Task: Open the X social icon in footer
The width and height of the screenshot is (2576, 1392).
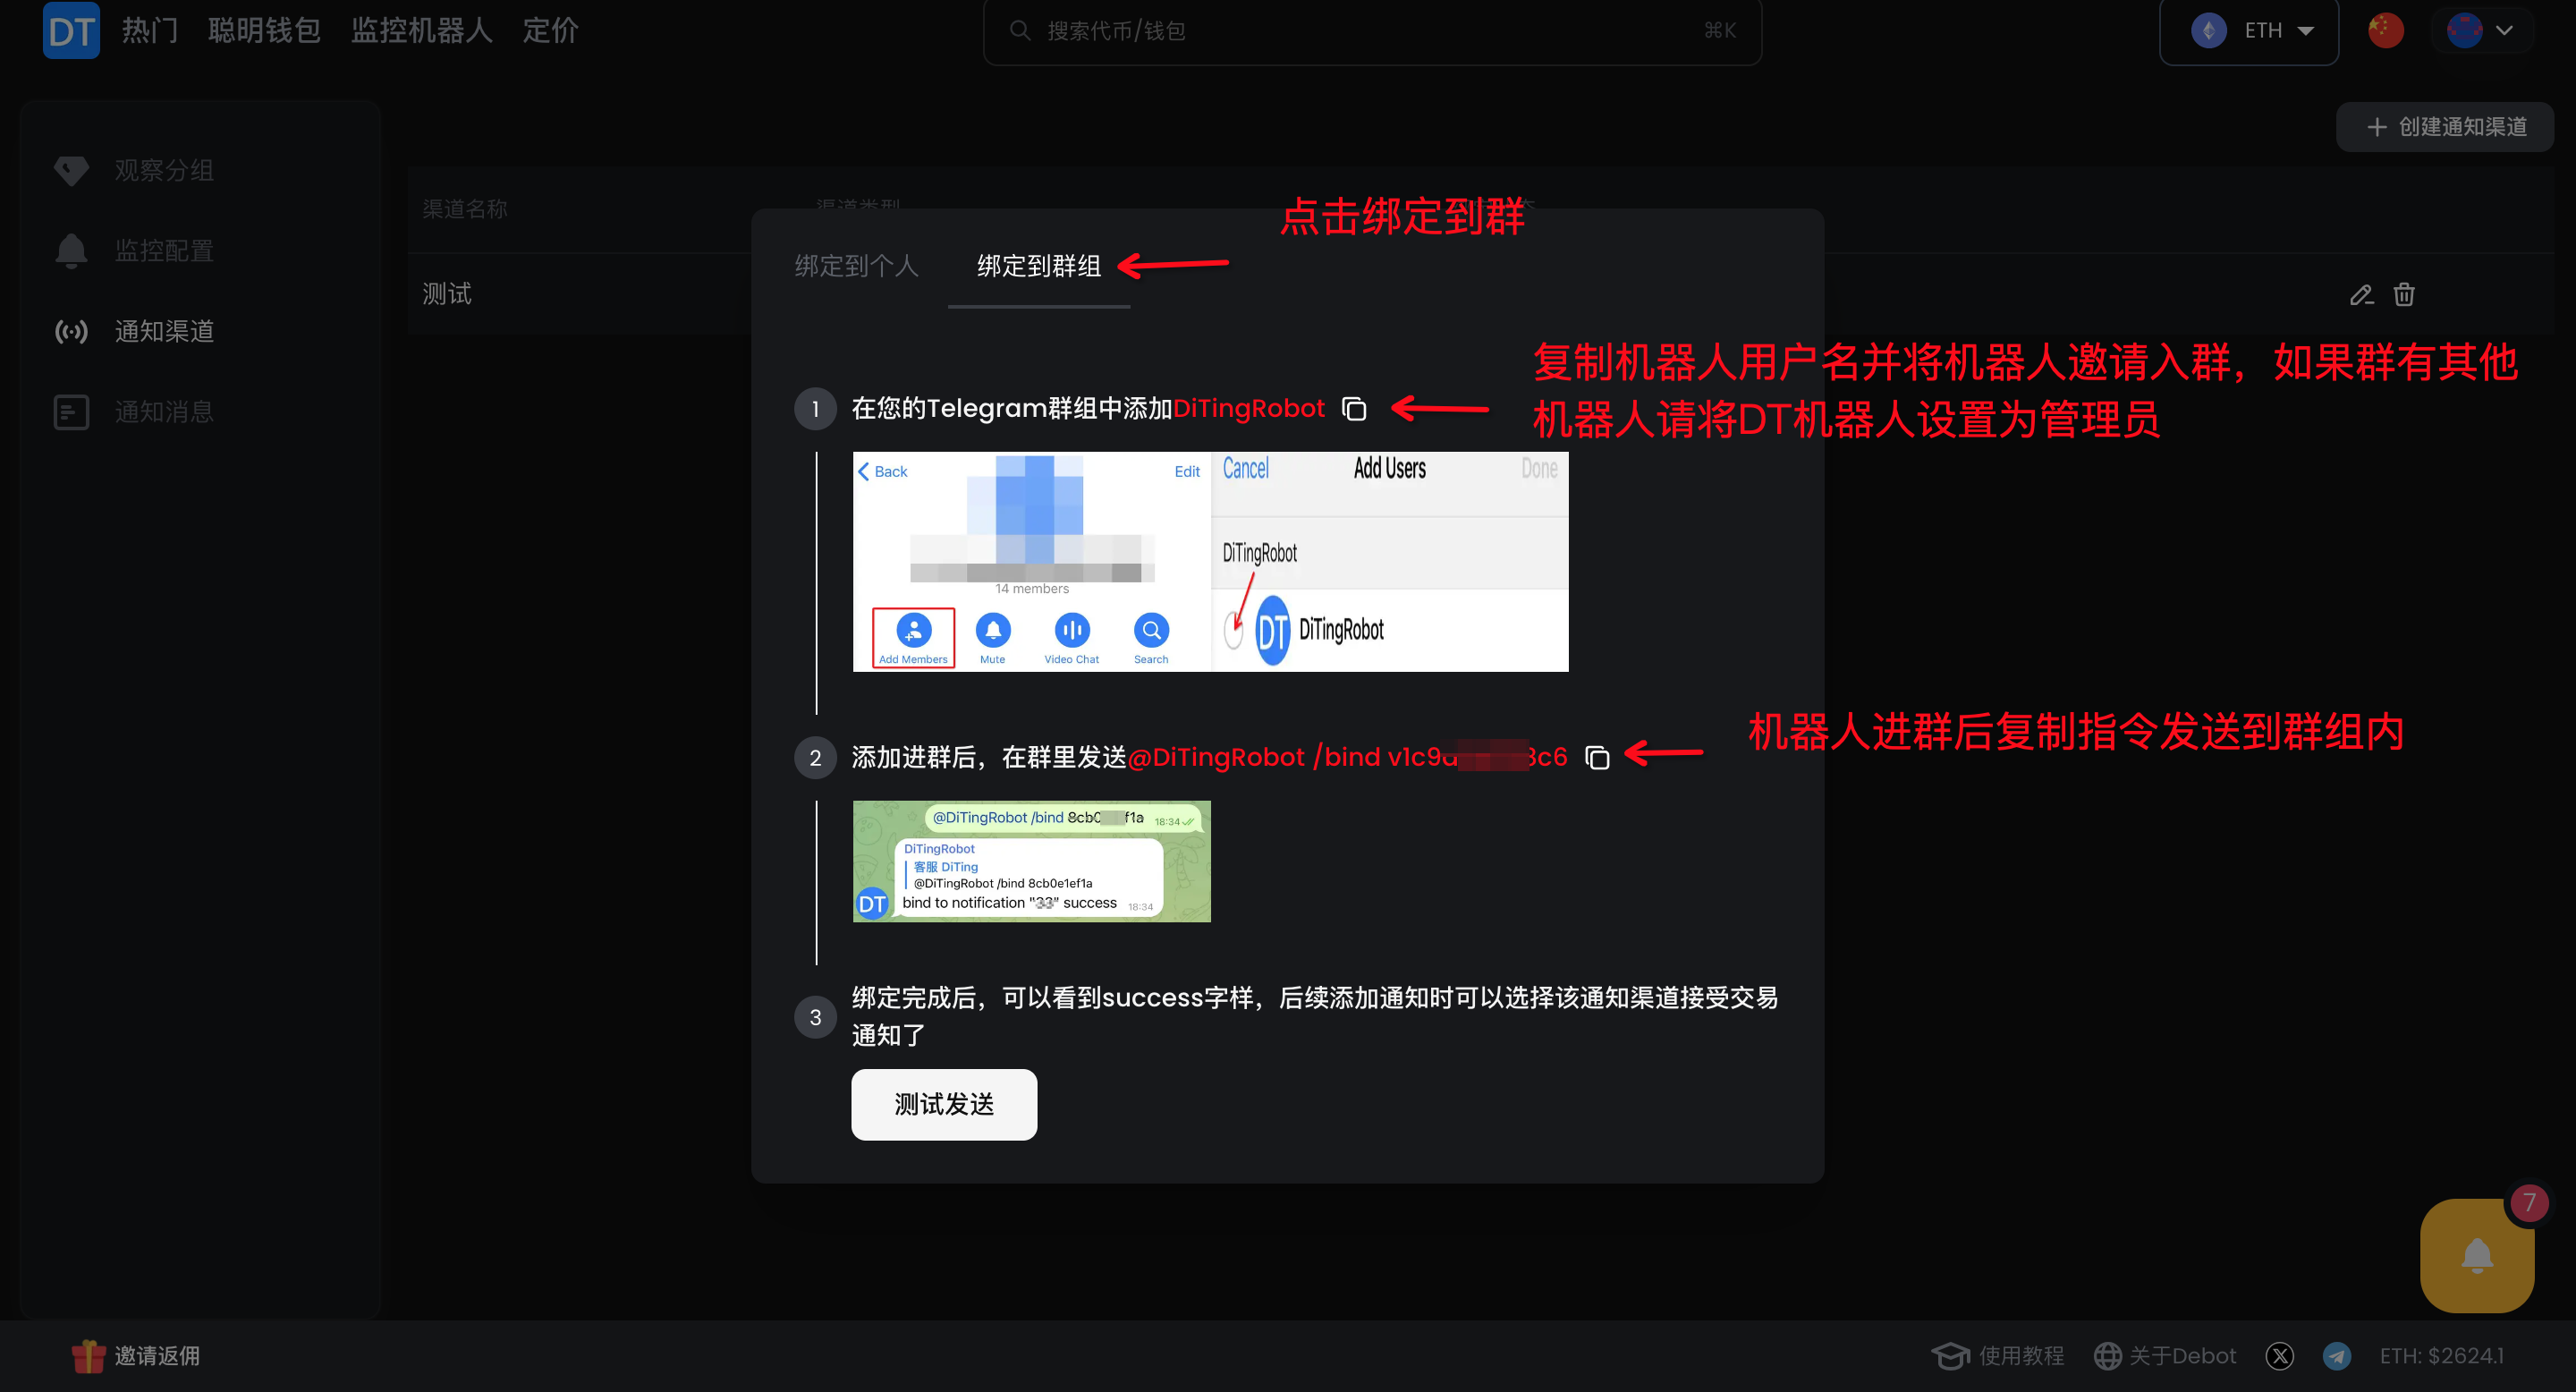Action: click(x=2280, y=1356)
